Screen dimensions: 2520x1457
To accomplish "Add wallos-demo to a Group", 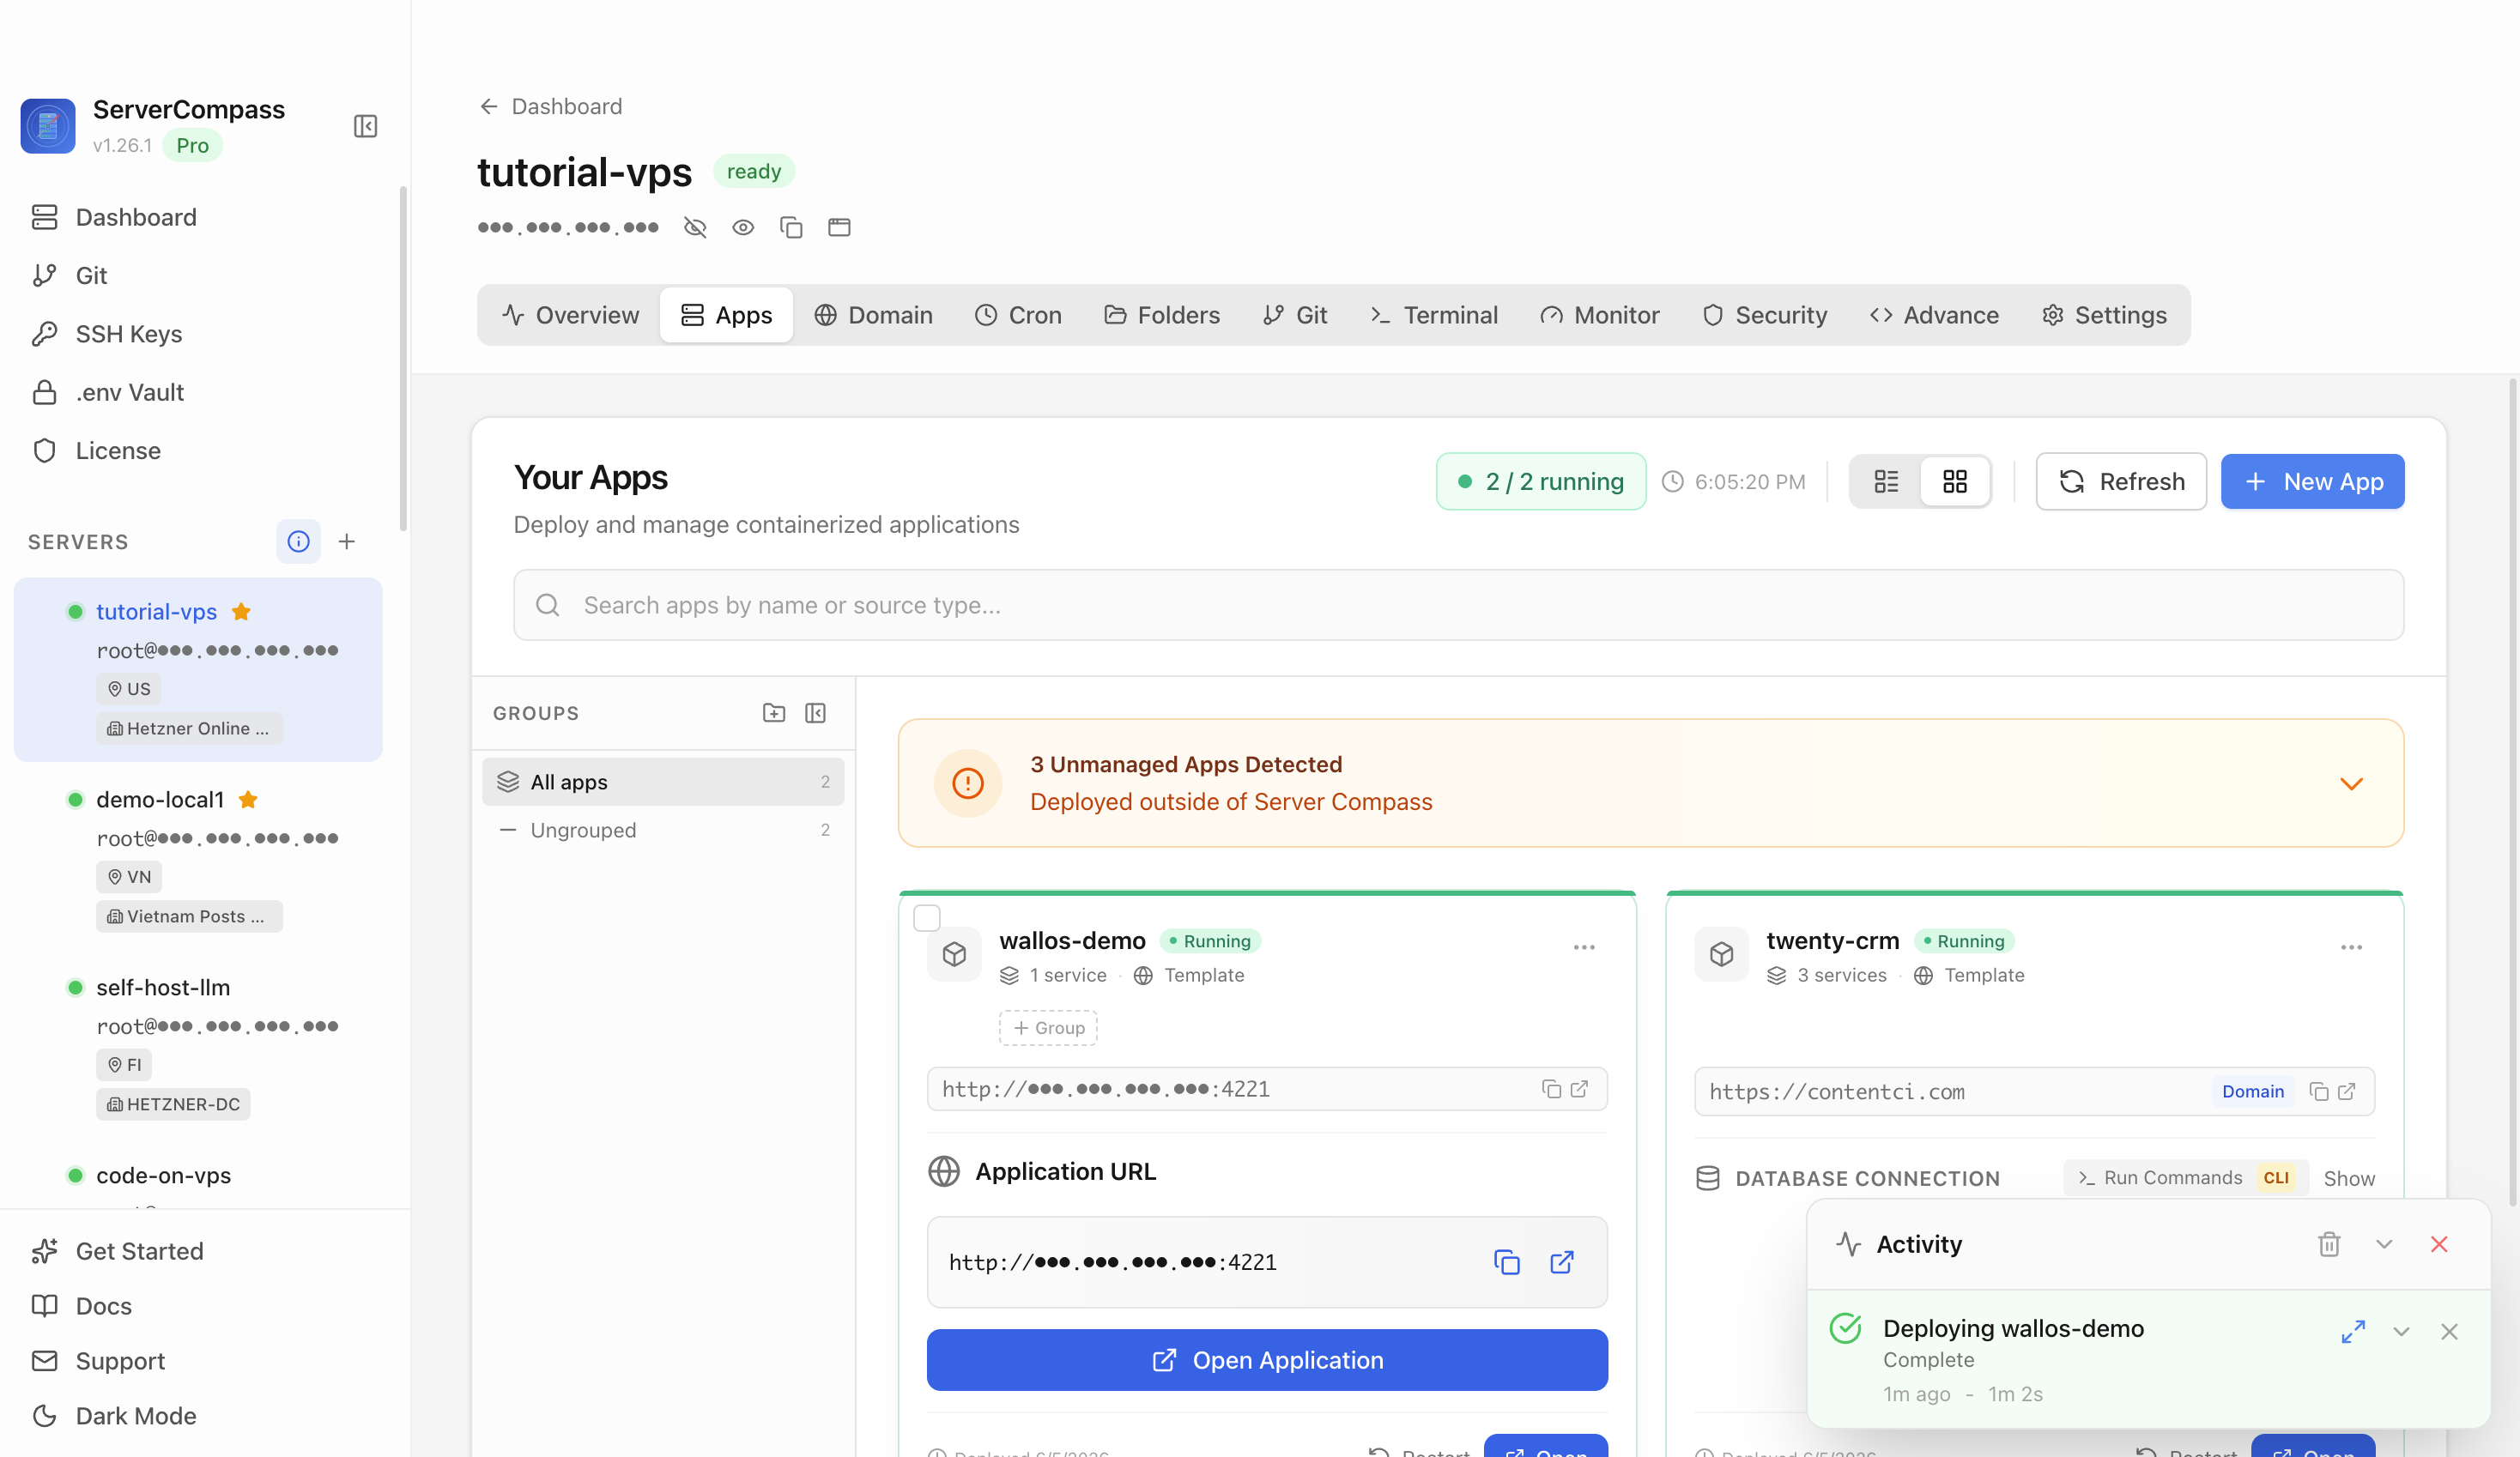I will pos(1048,1027).
